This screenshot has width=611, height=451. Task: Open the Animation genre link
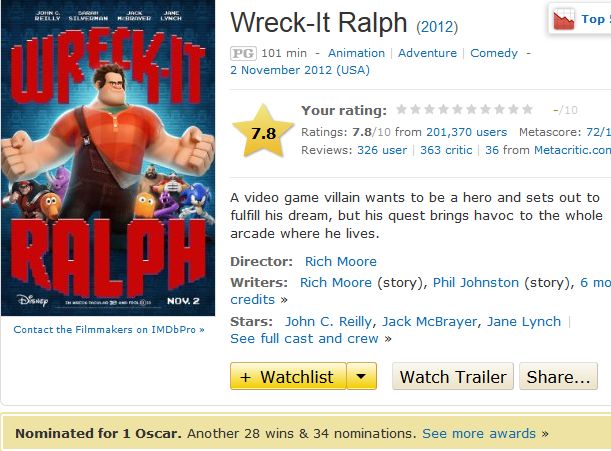(x=356, y=53)
